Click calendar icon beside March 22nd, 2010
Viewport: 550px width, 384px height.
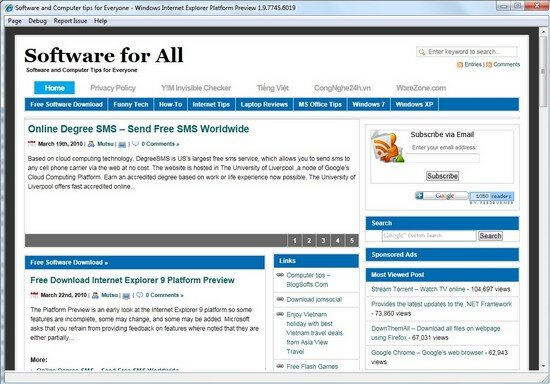(x=34, y=295)
